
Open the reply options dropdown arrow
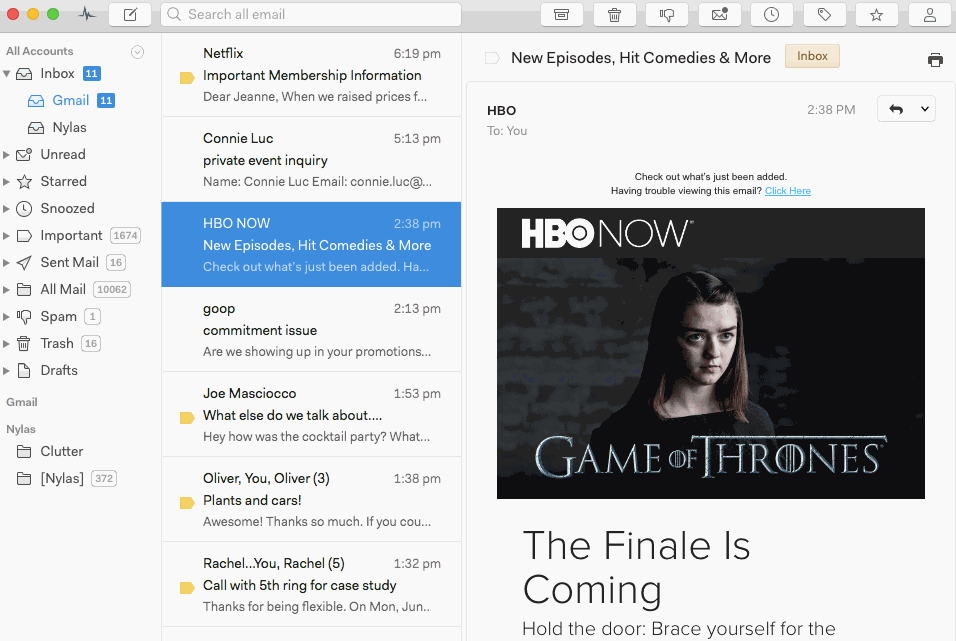click(x=924, y=109)
